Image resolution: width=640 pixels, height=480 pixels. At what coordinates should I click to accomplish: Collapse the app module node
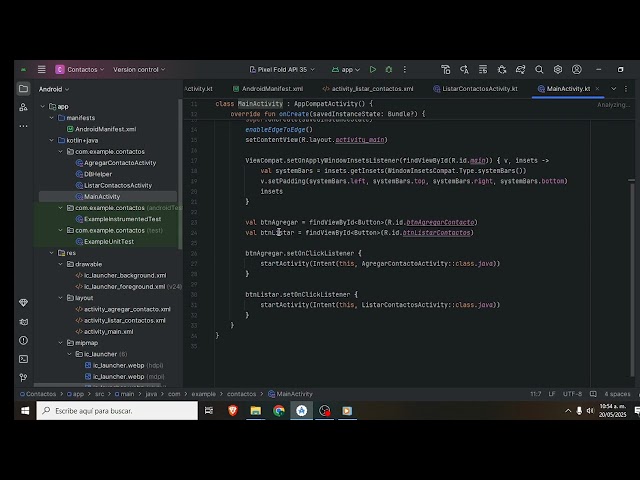click(x=42, y=107)
